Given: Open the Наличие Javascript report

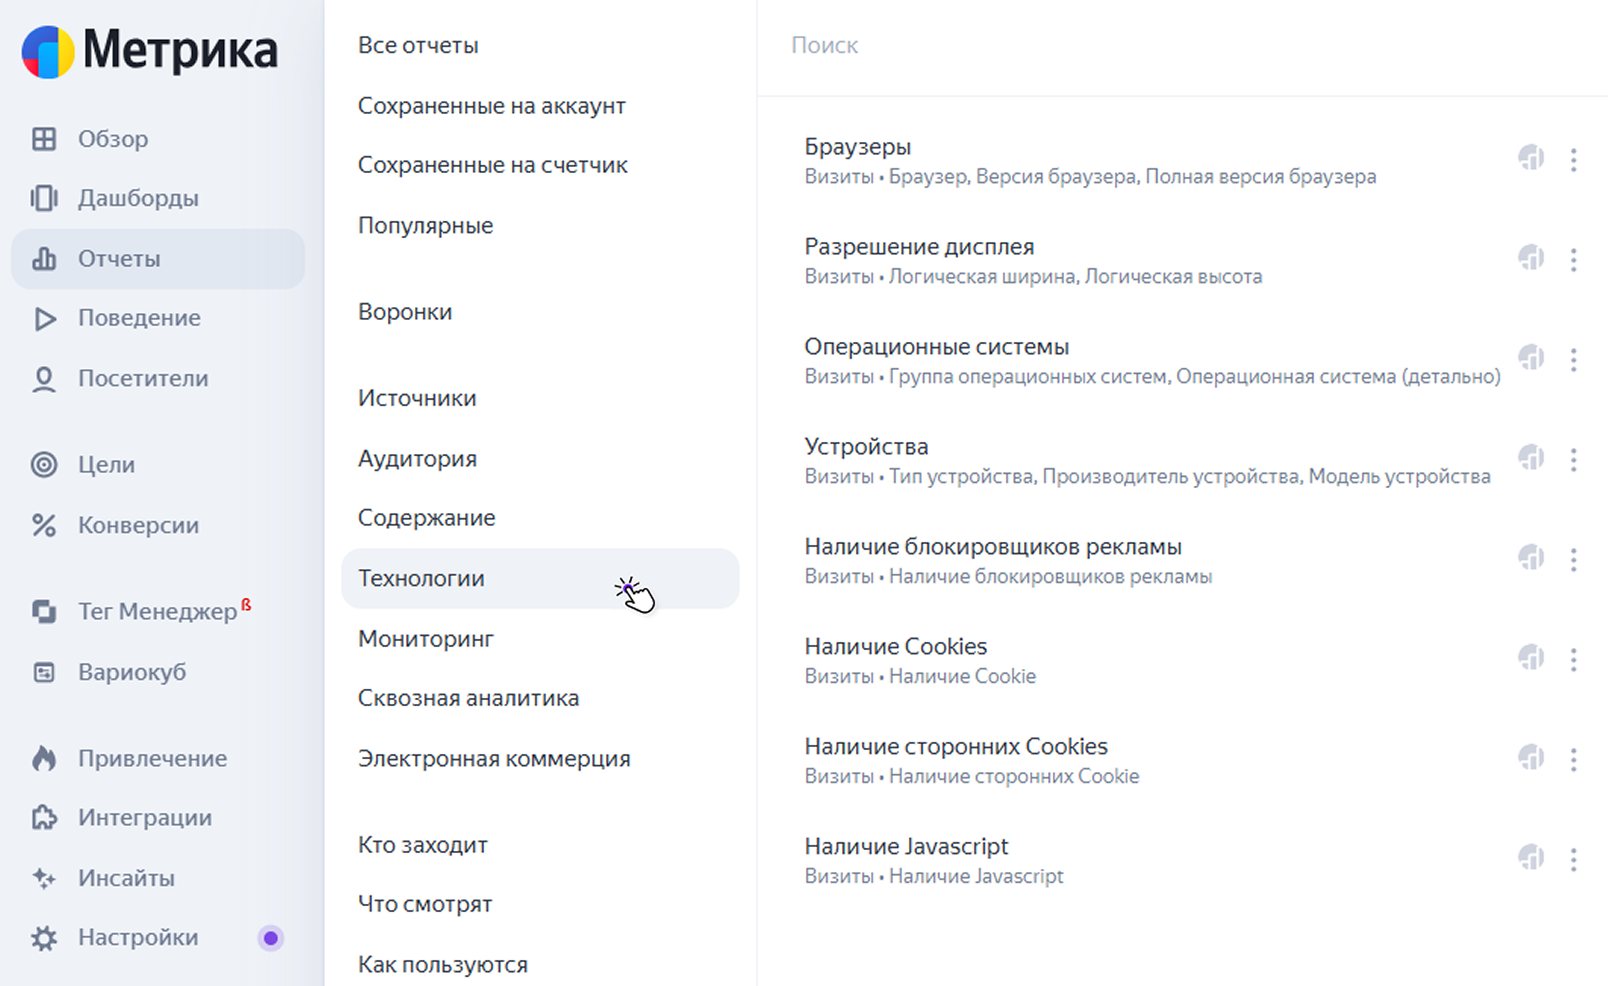Looking at the screenshot, I should tap(906, 846).
